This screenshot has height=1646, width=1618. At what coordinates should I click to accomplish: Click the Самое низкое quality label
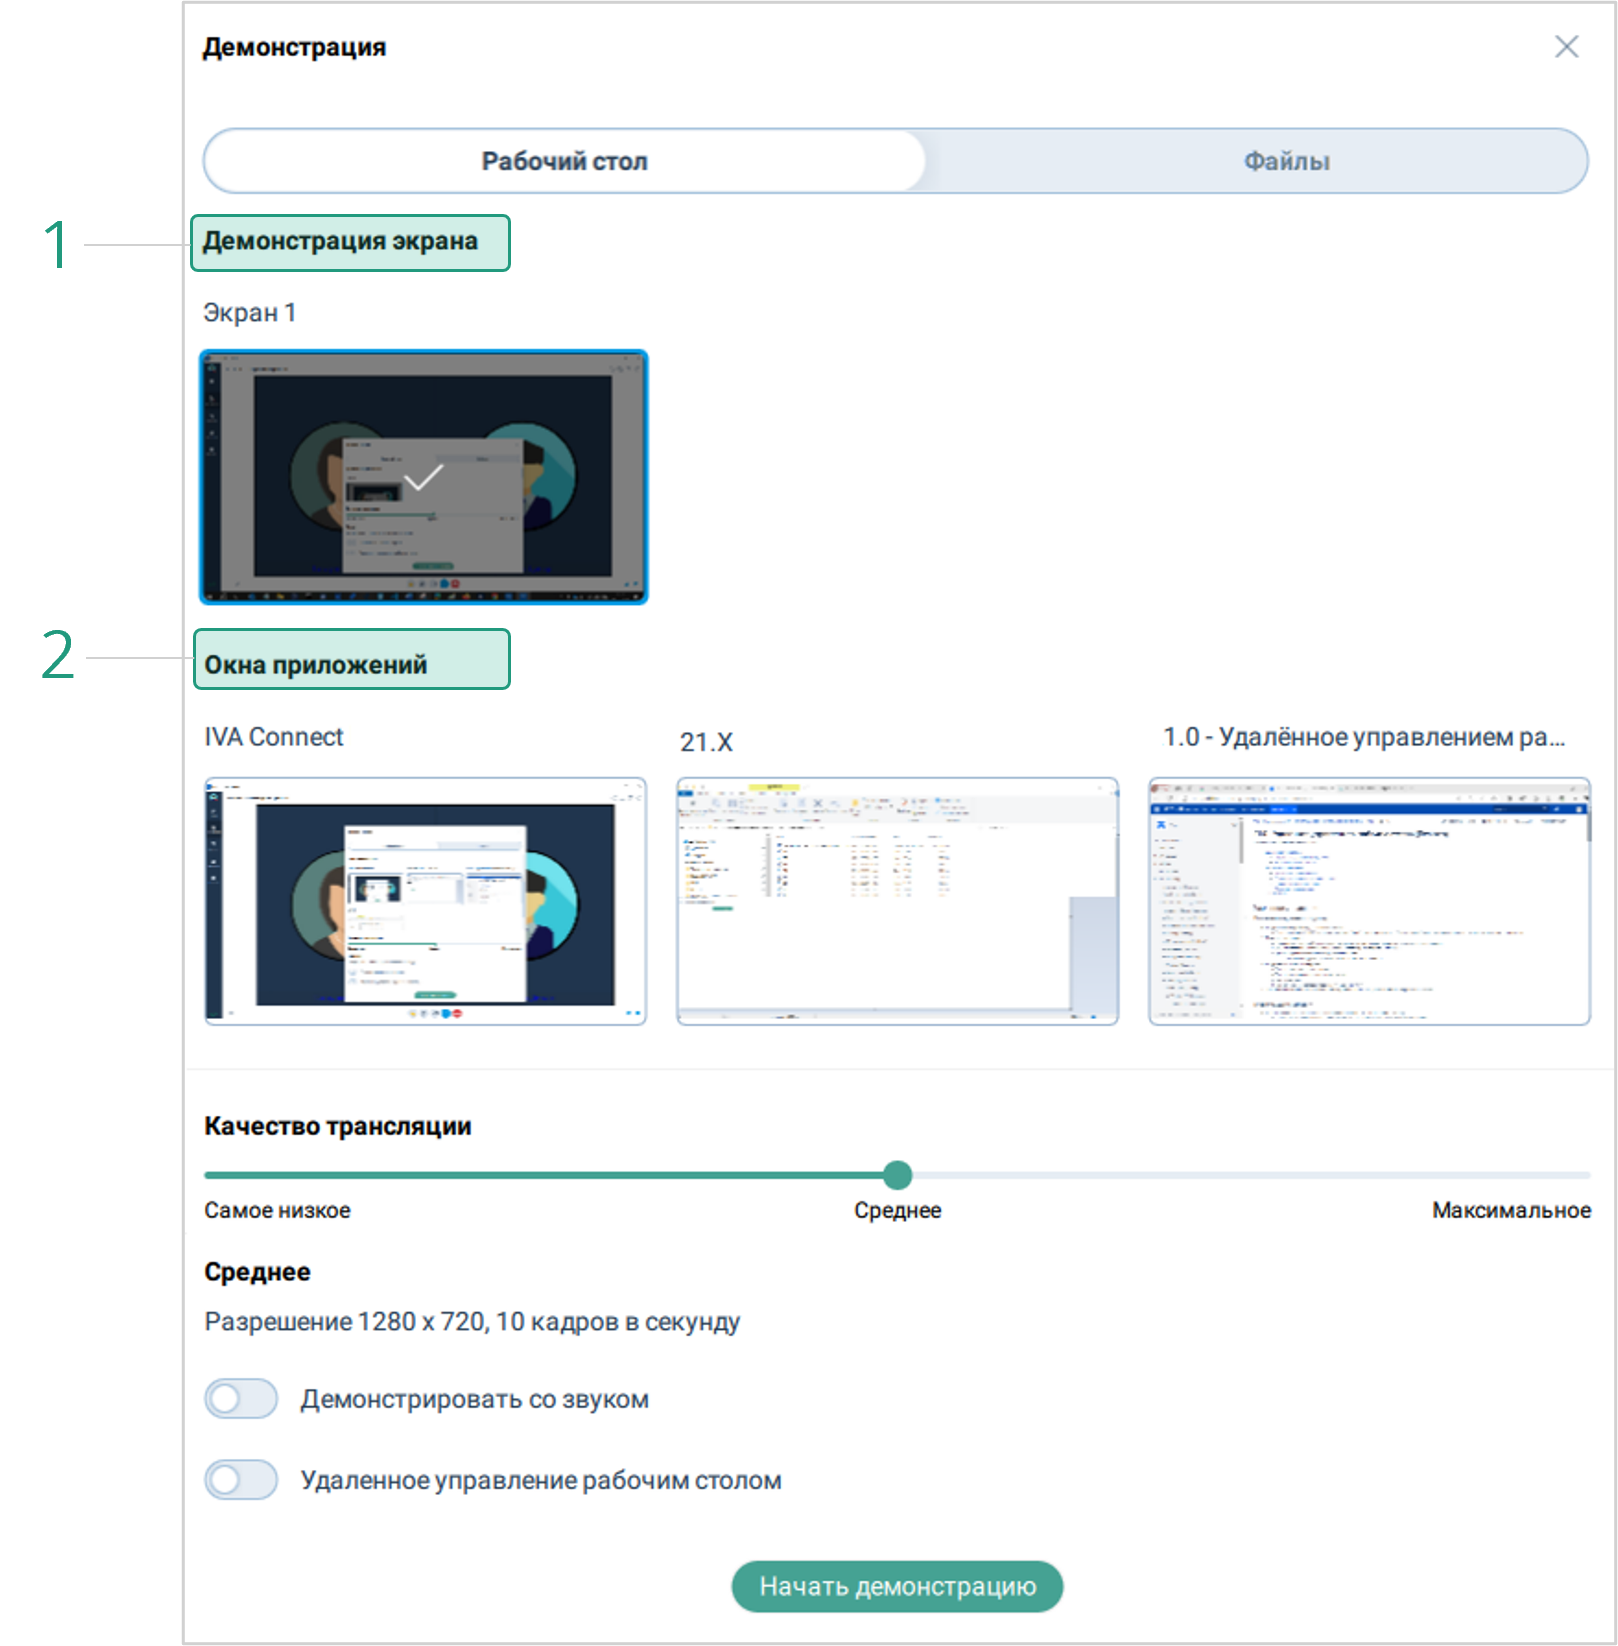[277, 1210]
